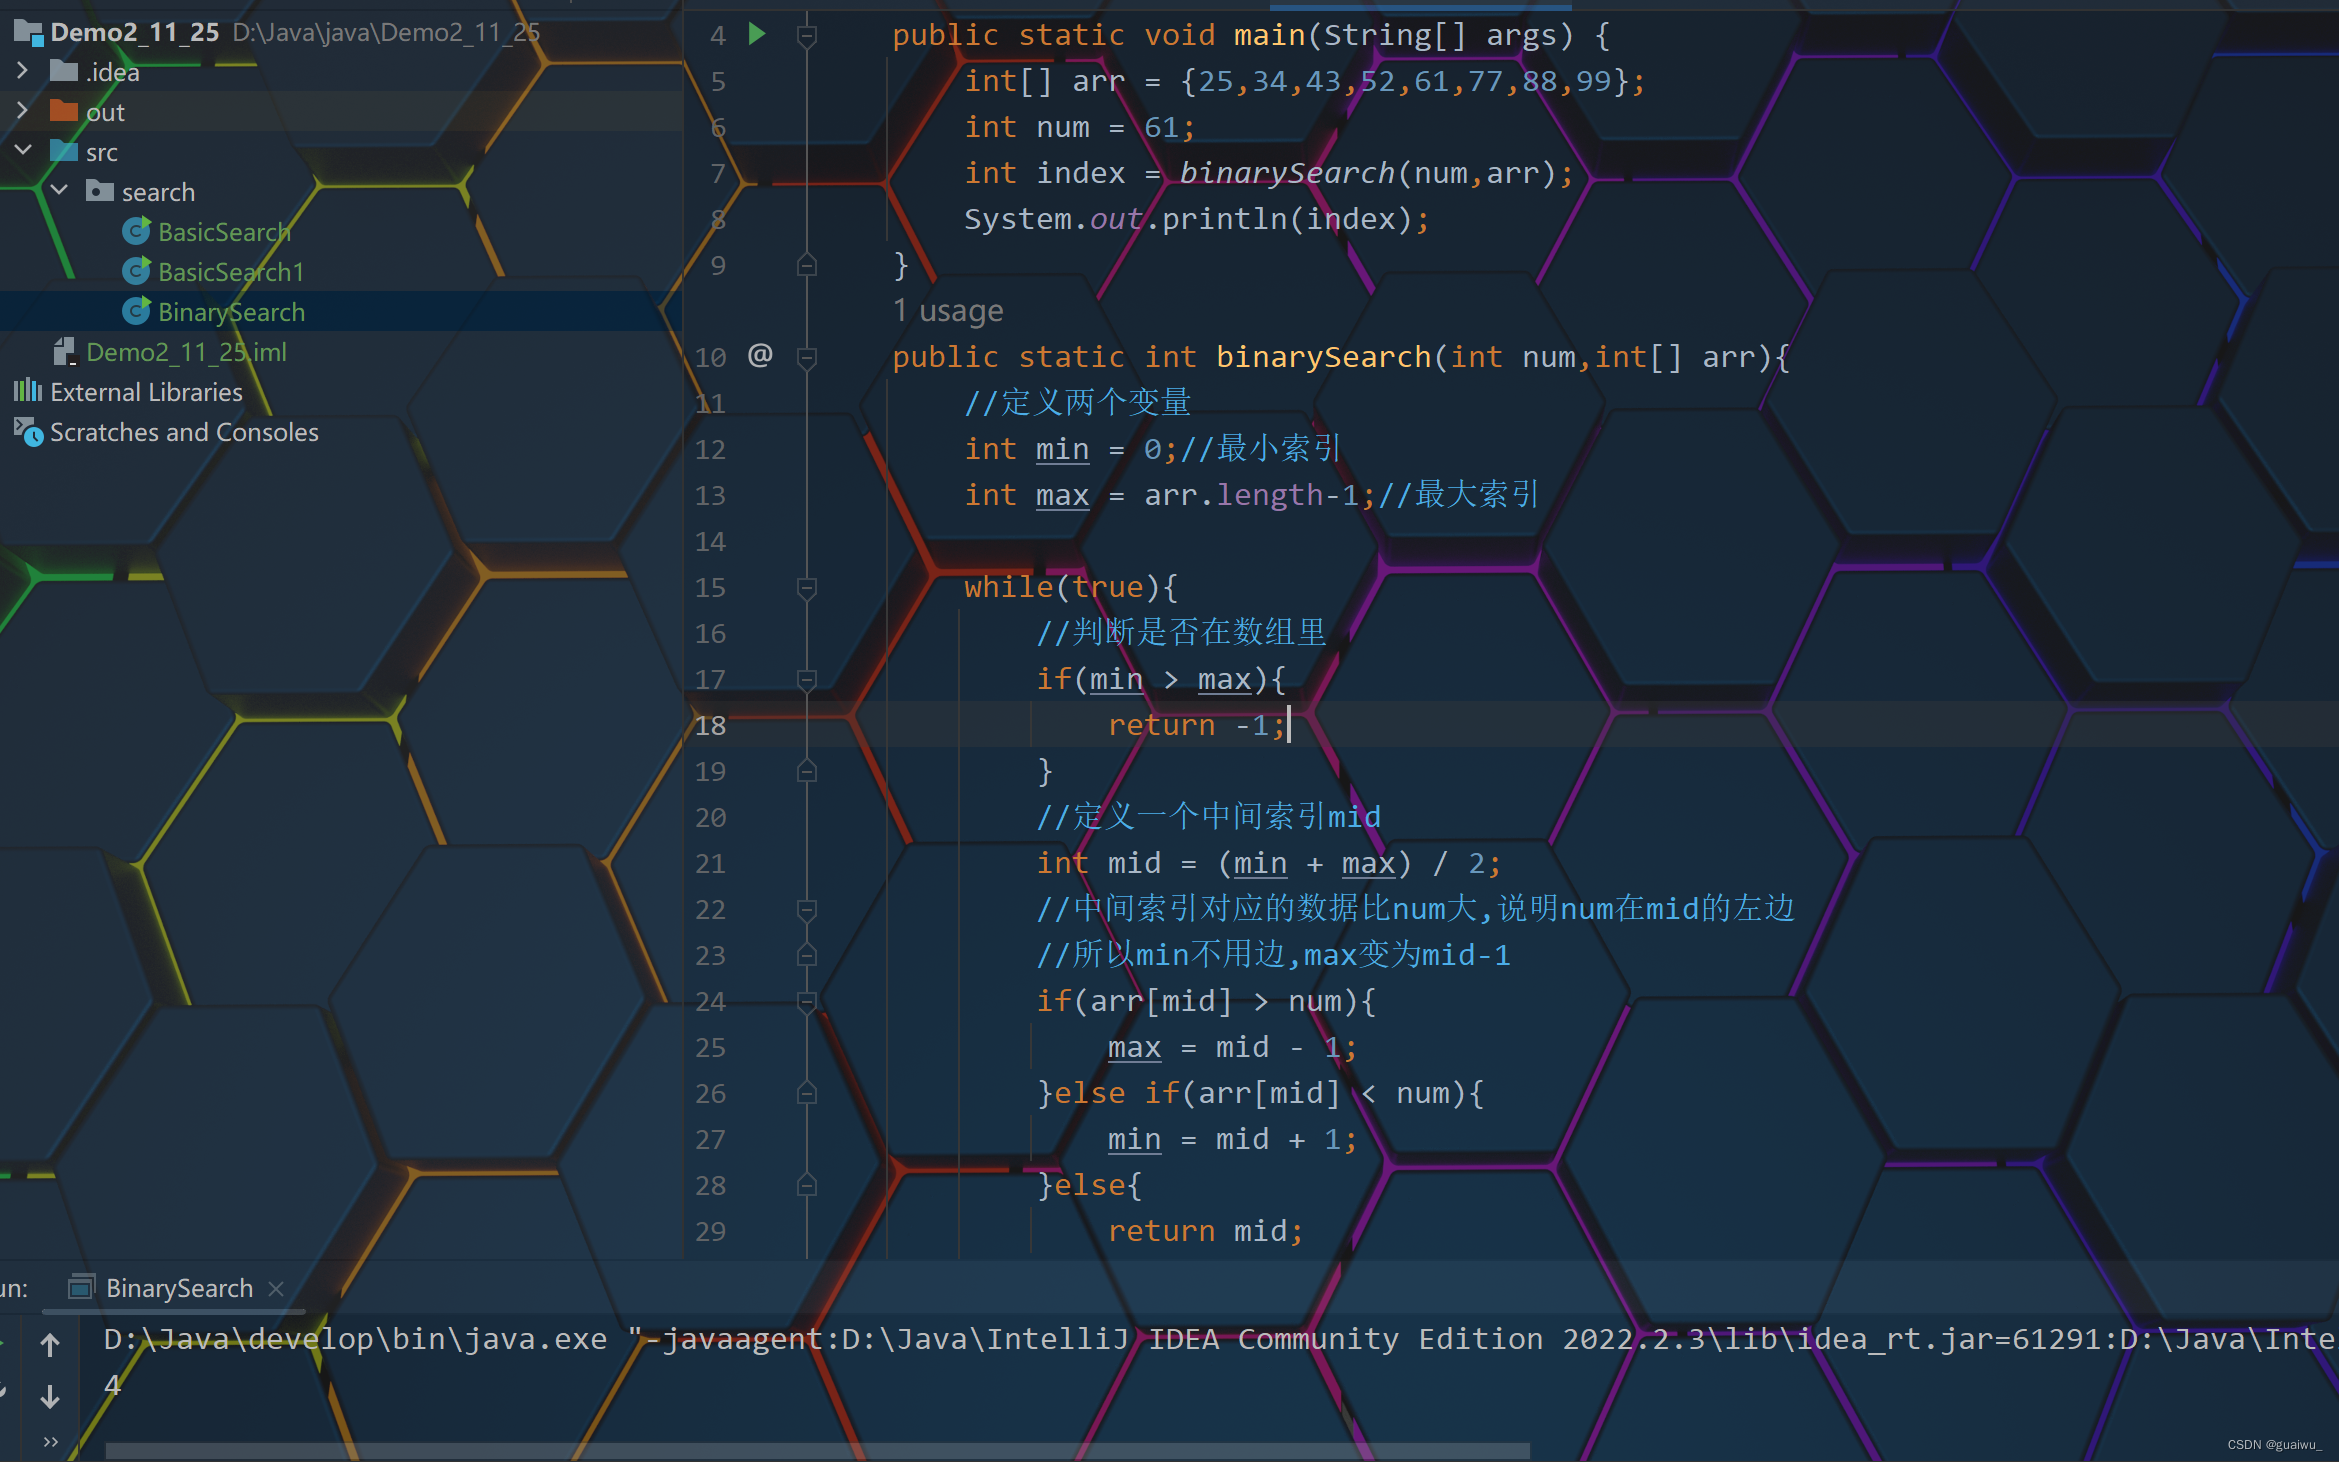Select the orange out folder icon
The image size is (2339, 1462).
click(64, 111)
